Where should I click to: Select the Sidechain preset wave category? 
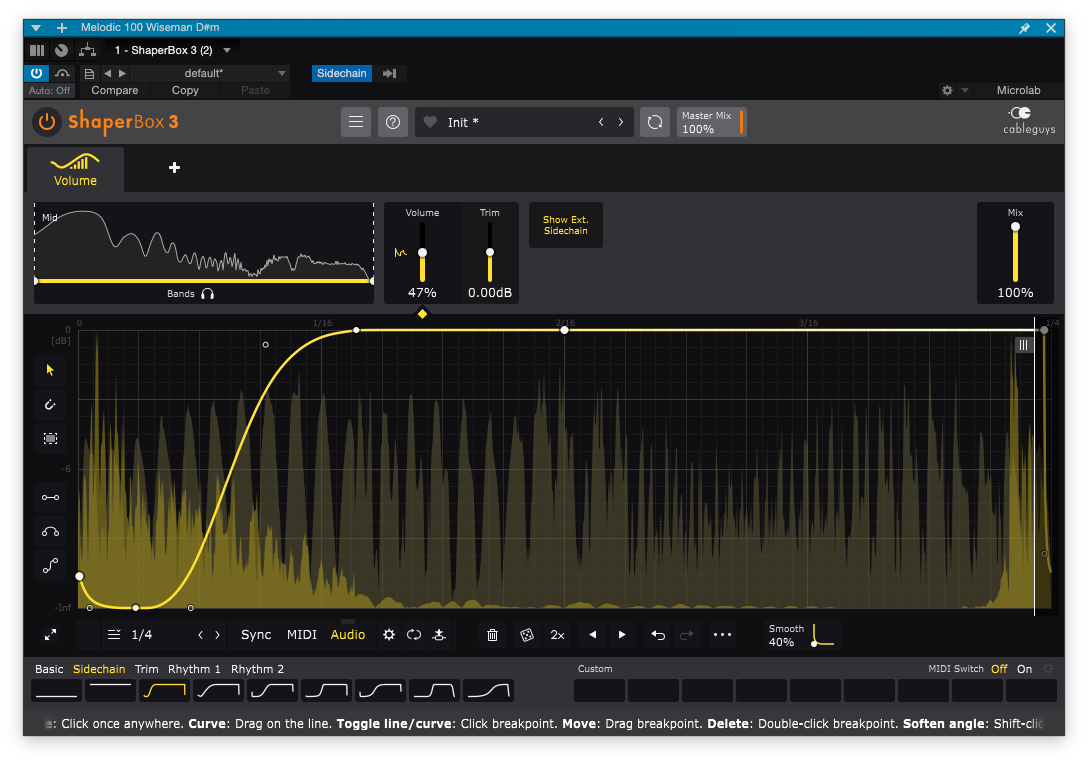click(x=99, y=669)
